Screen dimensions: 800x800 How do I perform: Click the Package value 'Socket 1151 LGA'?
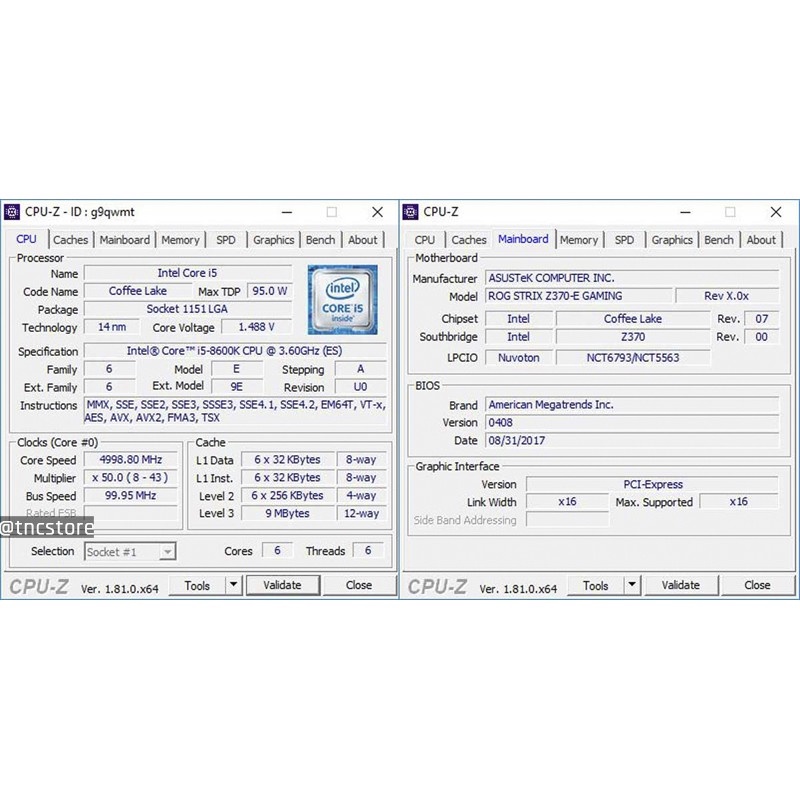[x=188, y=309]
